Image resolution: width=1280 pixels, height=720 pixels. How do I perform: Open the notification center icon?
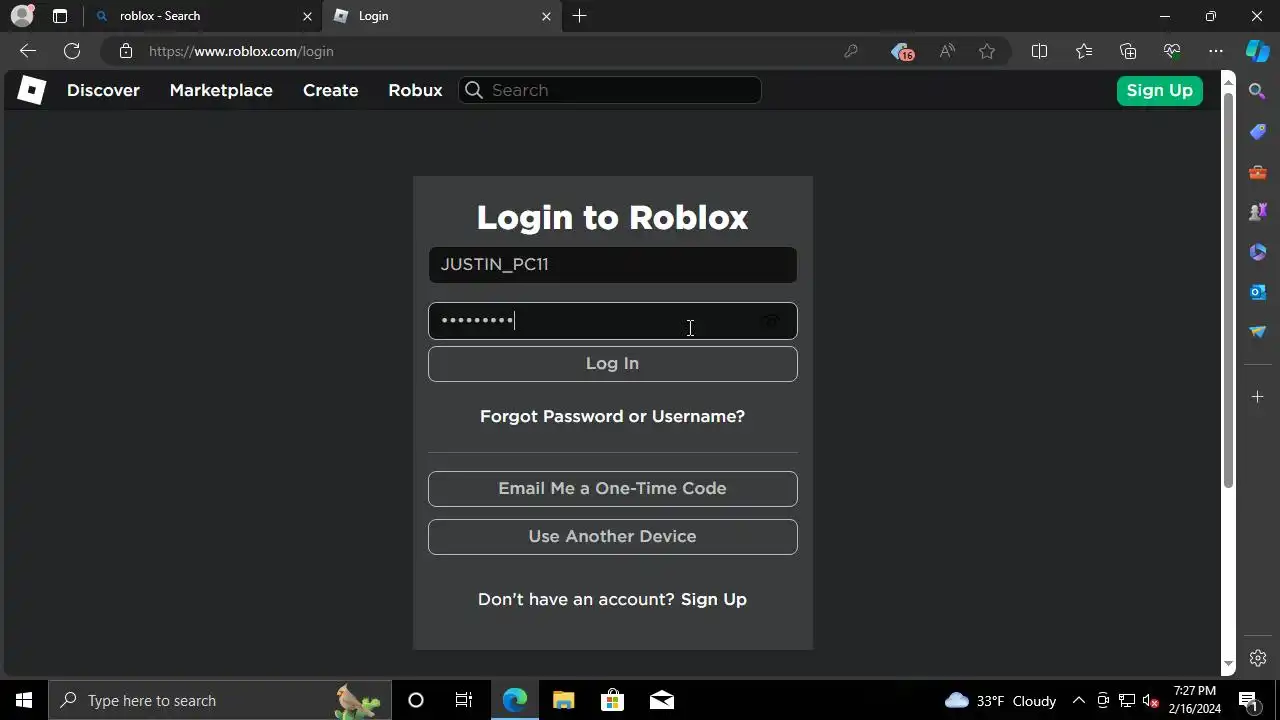pyautogui.click(x=1248, y=700)
